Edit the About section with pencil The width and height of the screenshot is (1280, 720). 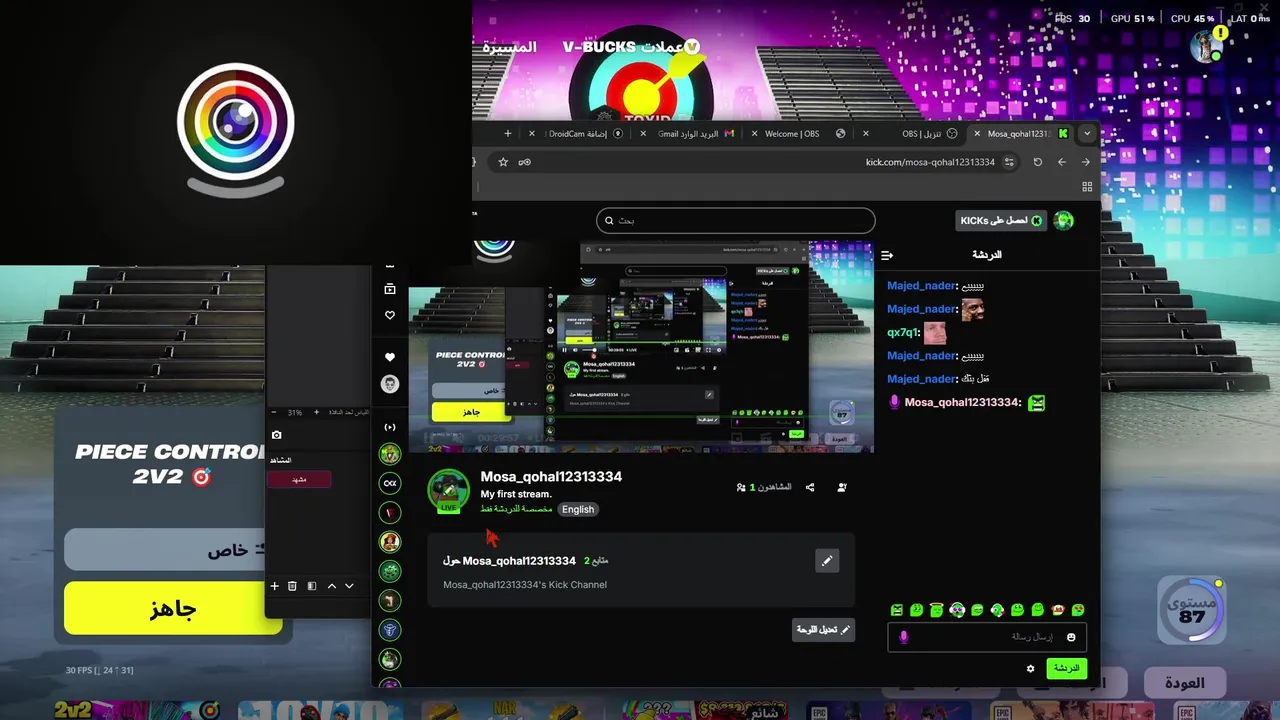pos(827,561)
